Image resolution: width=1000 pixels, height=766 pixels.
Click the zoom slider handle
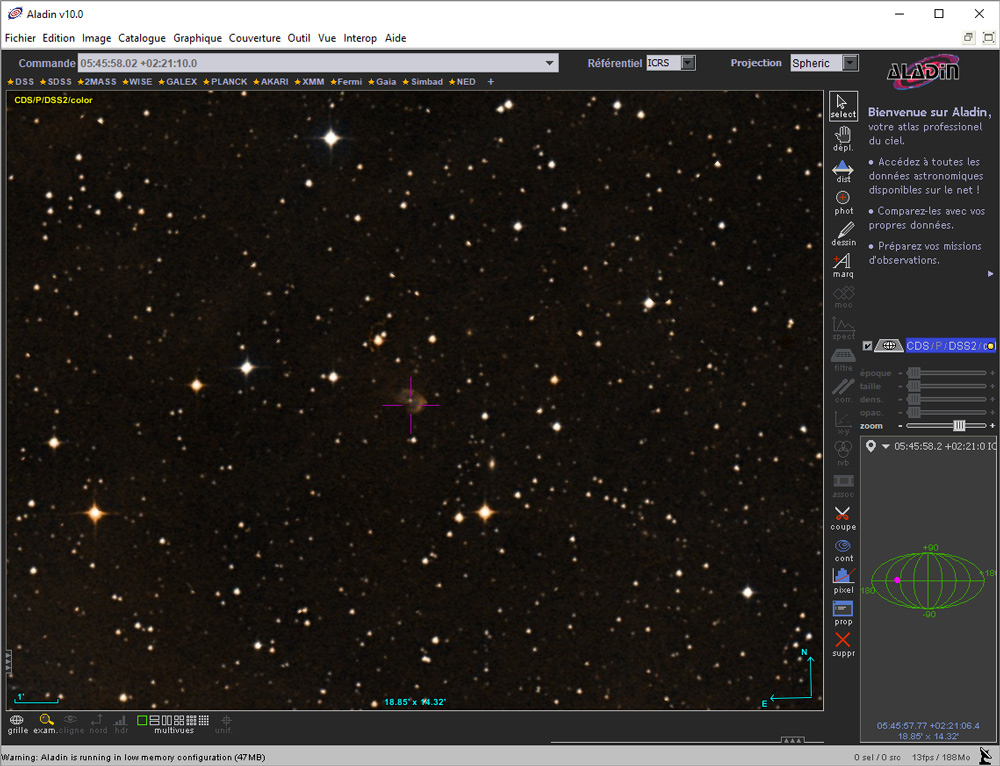pos(959,425)
